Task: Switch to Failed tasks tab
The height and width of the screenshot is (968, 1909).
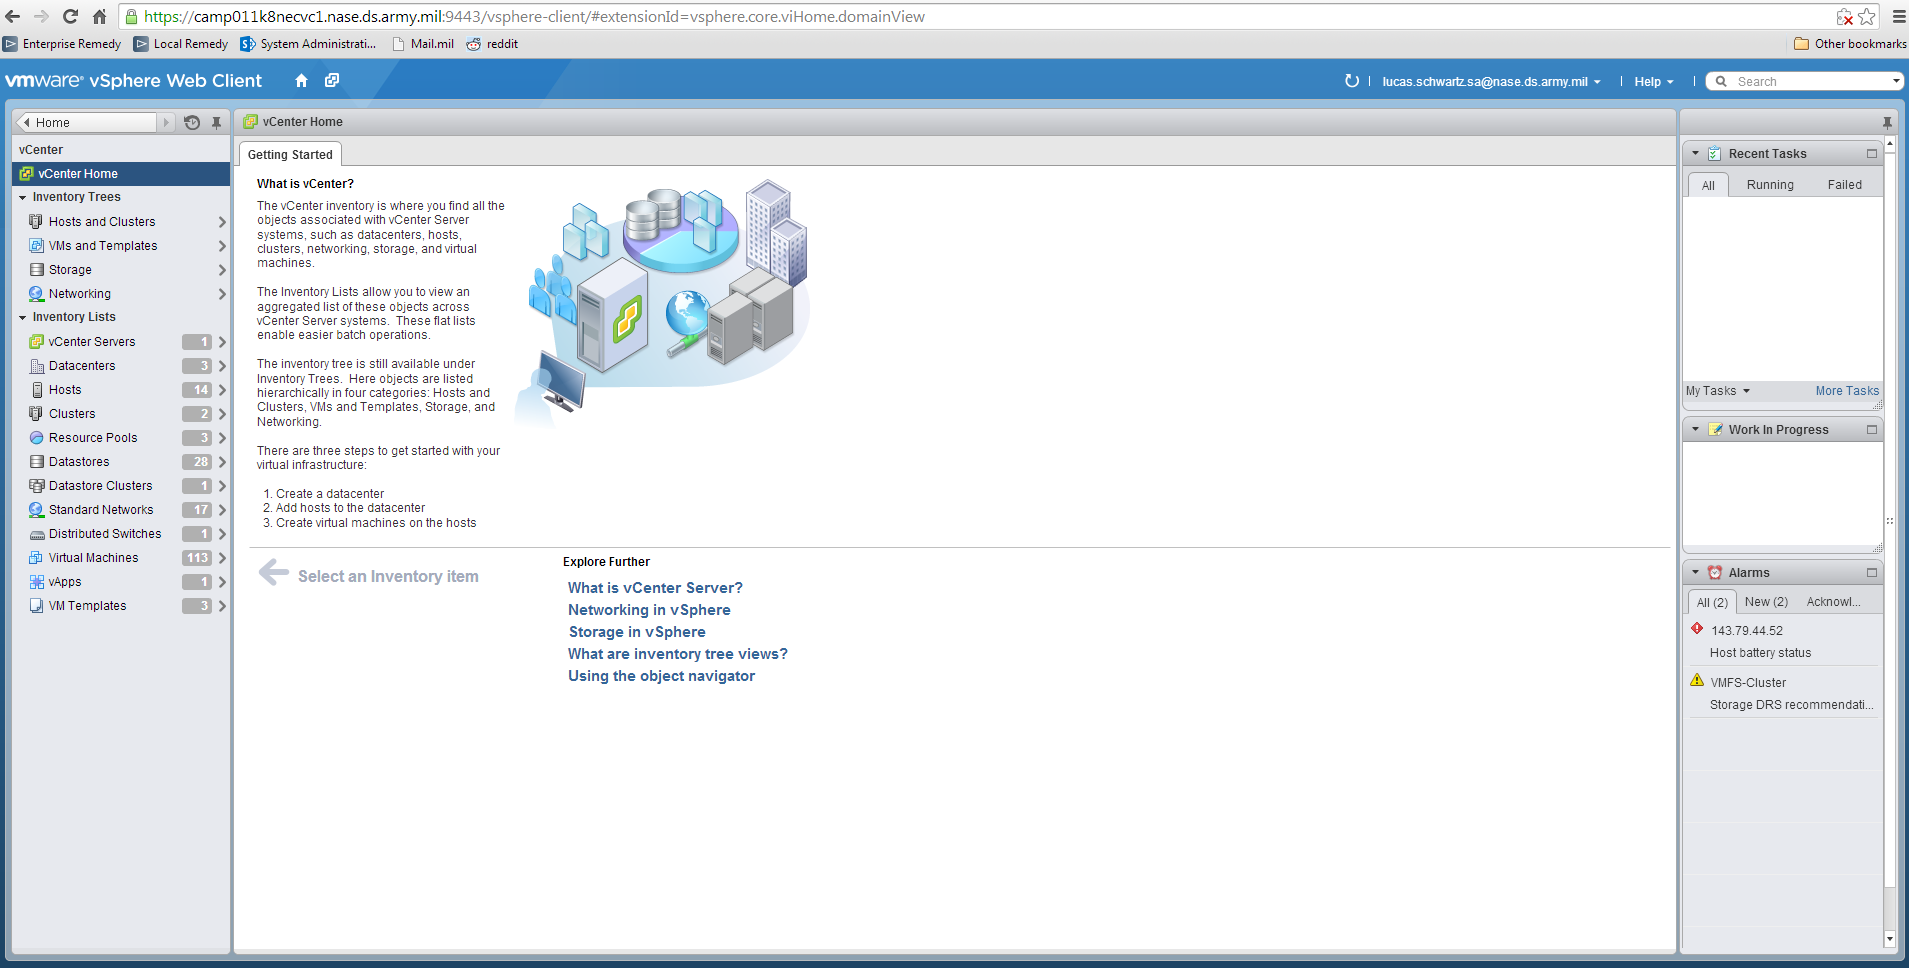Action: (1844, 185)
